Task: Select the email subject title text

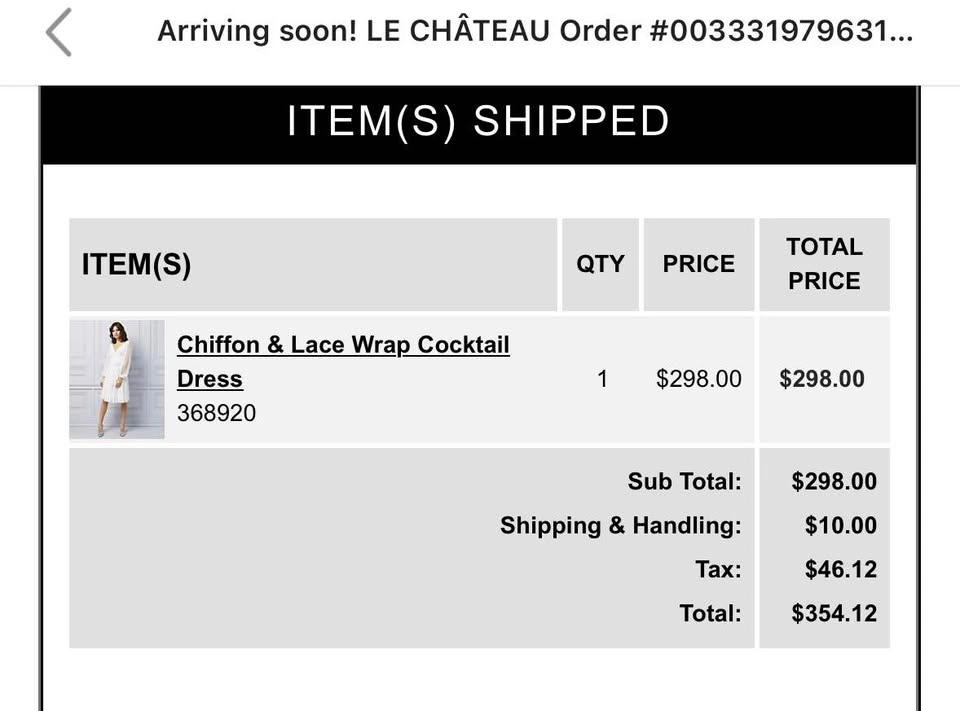Action: click(535, 31)
